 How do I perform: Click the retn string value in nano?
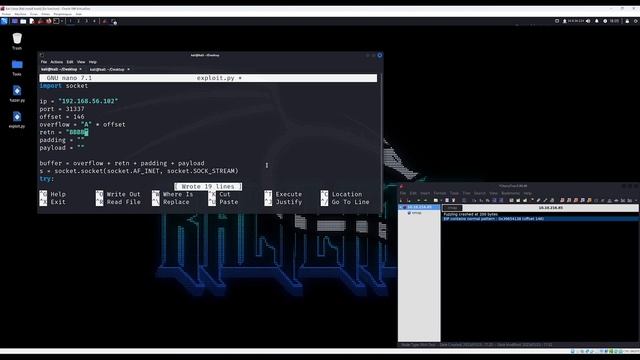(77, 132)
